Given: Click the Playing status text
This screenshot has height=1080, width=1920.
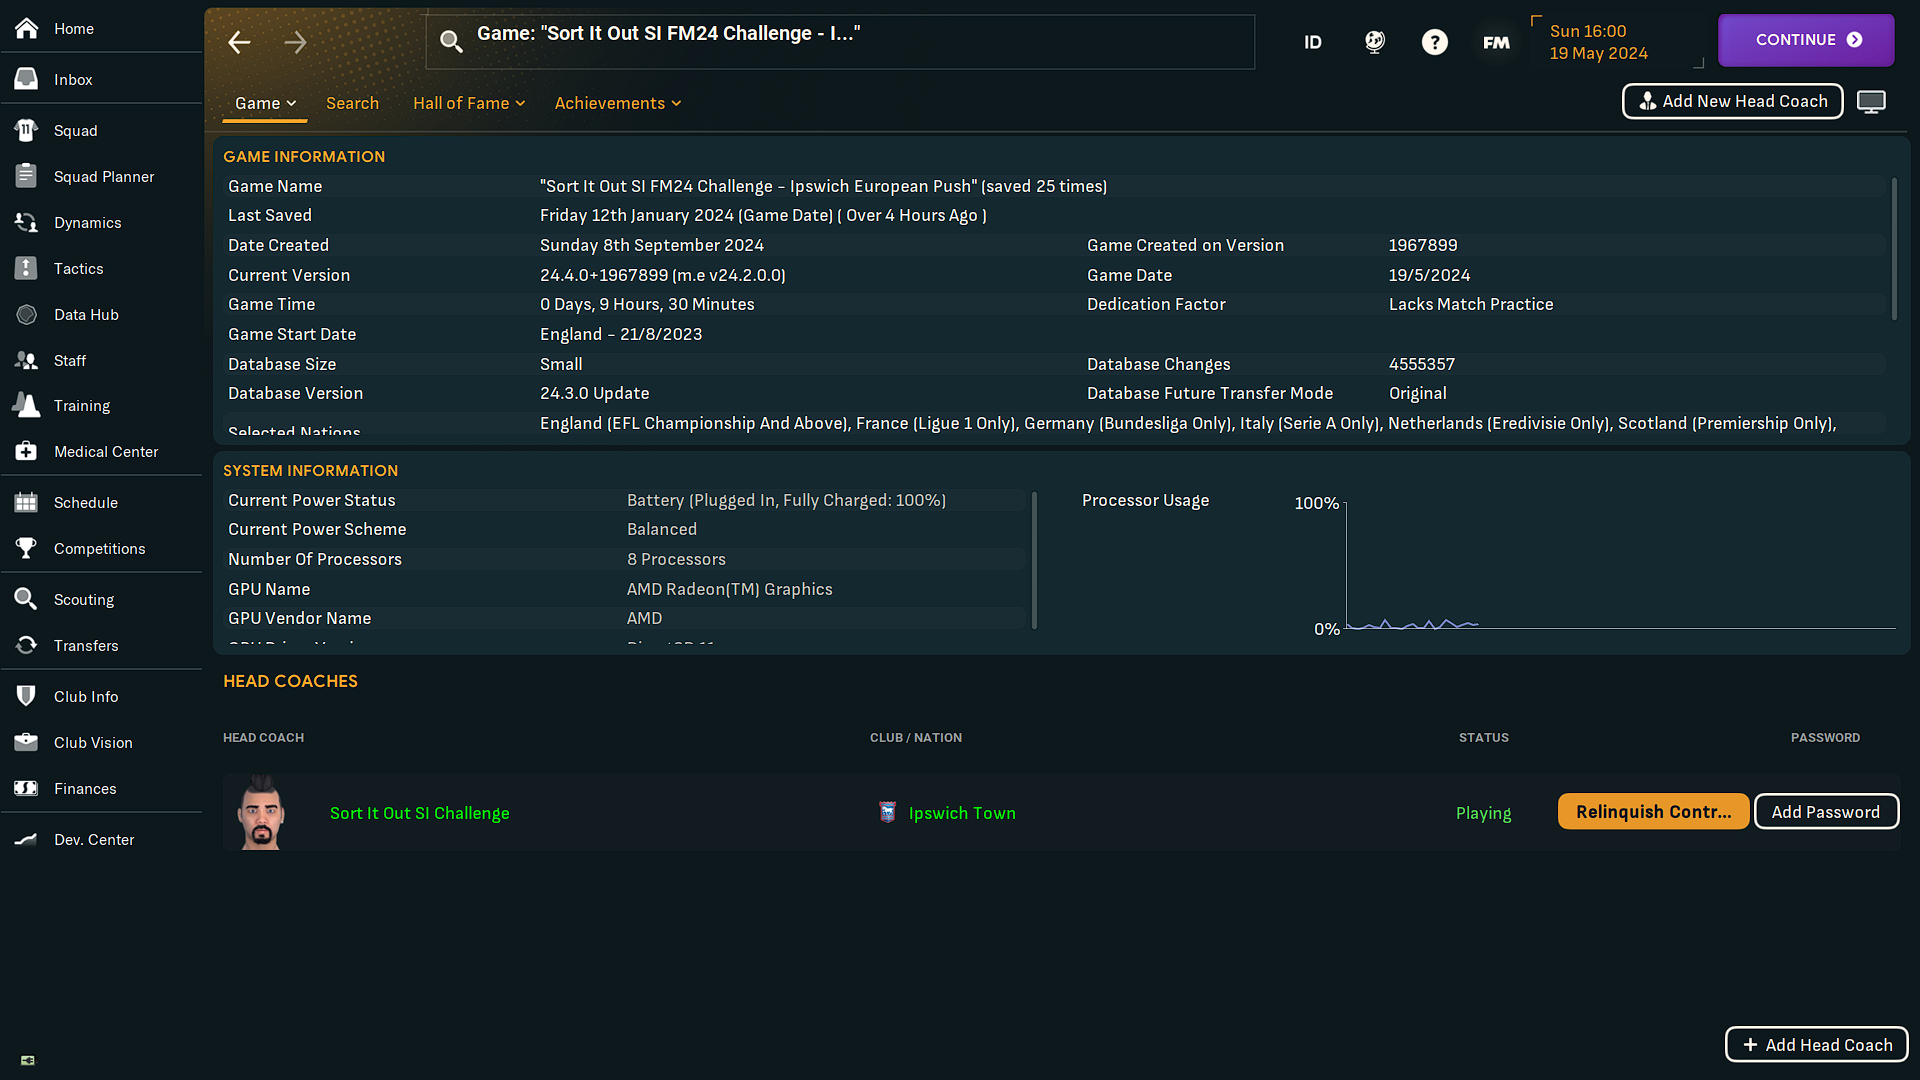Looking at the screenshot, I should click(x=1484, y=813).
